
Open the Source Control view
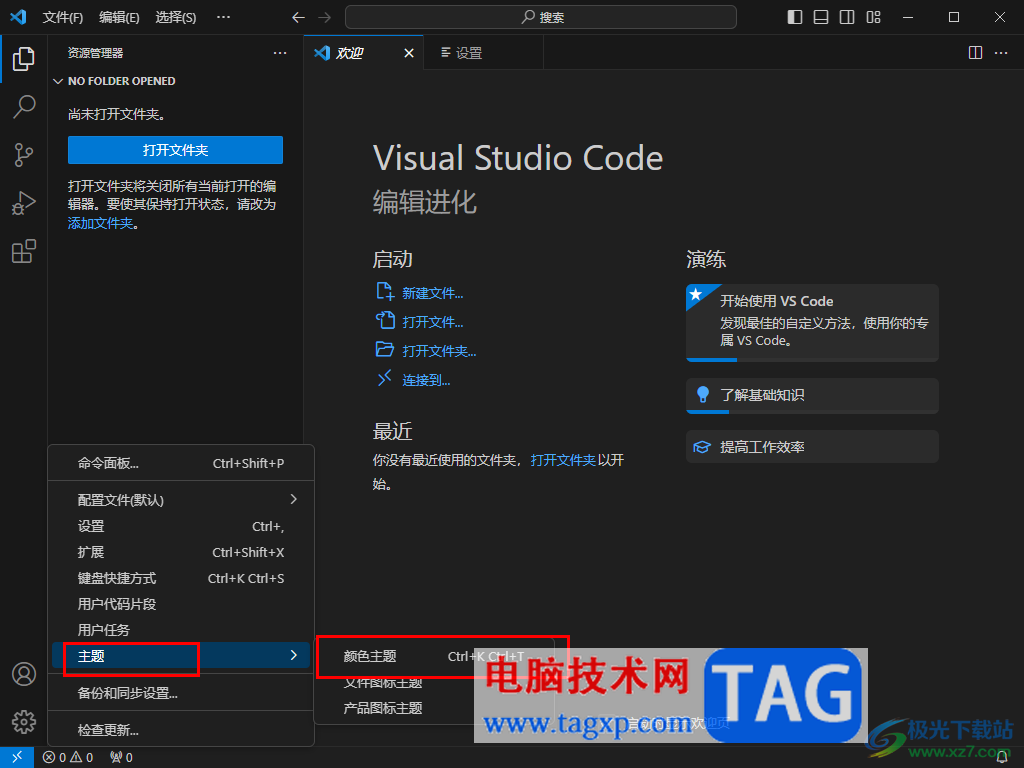24,154
